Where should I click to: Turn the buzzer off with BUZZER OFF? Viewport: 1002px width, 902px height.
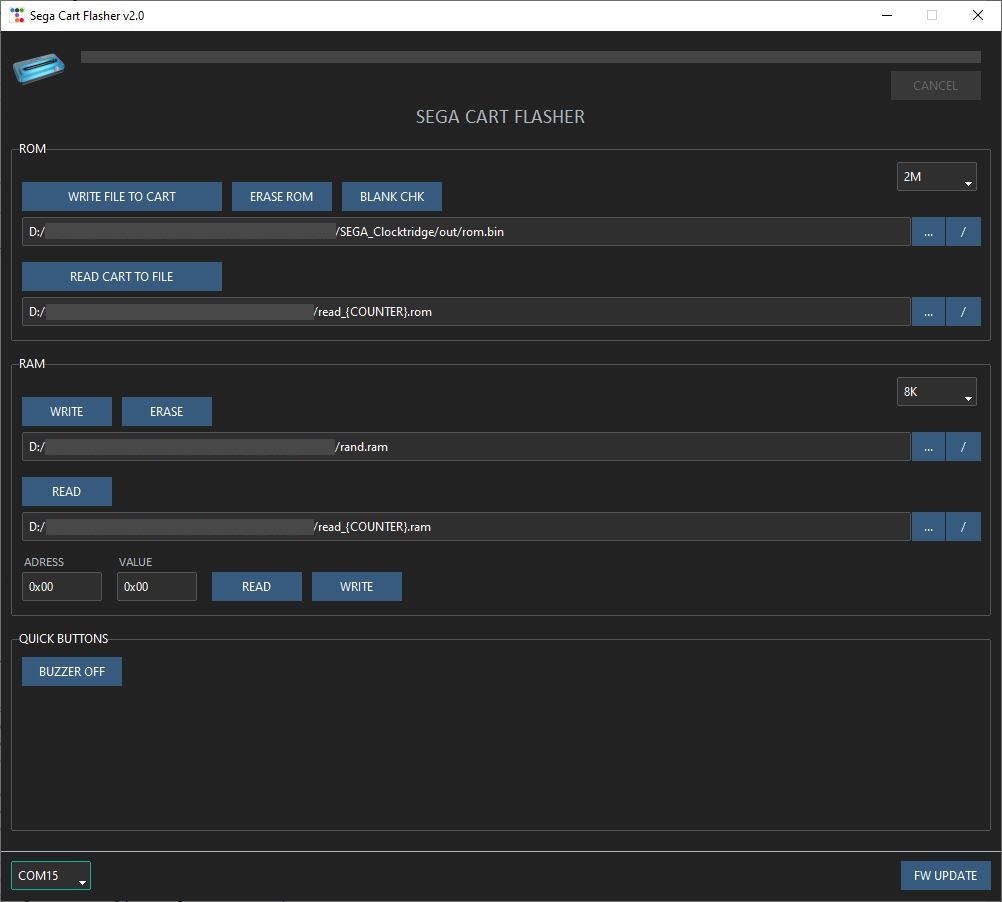tap(72, 671)
